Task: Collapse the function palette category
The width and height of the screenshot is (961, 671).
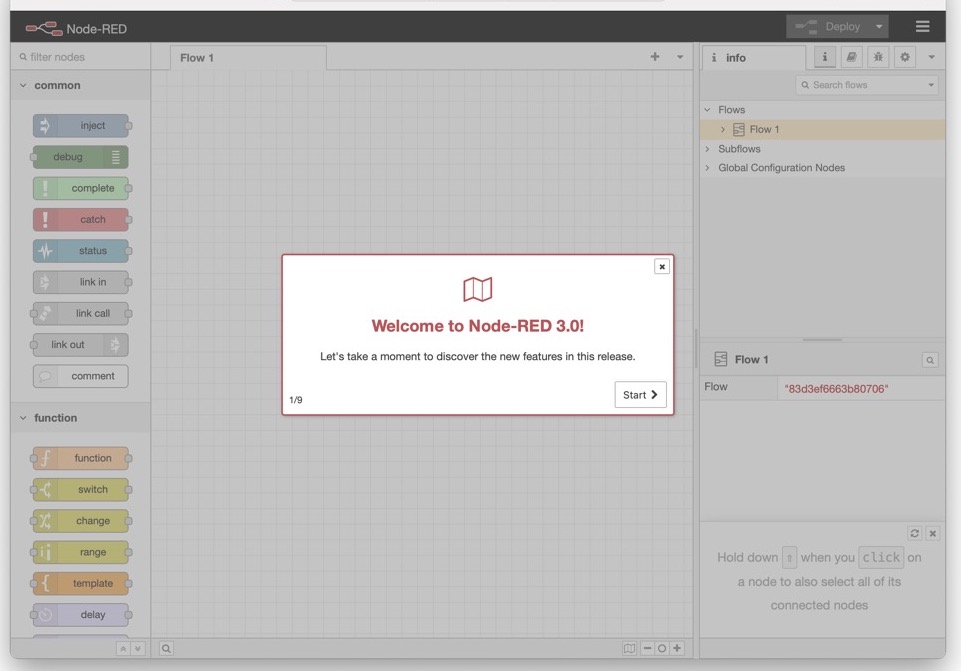Action: [80, 418]
